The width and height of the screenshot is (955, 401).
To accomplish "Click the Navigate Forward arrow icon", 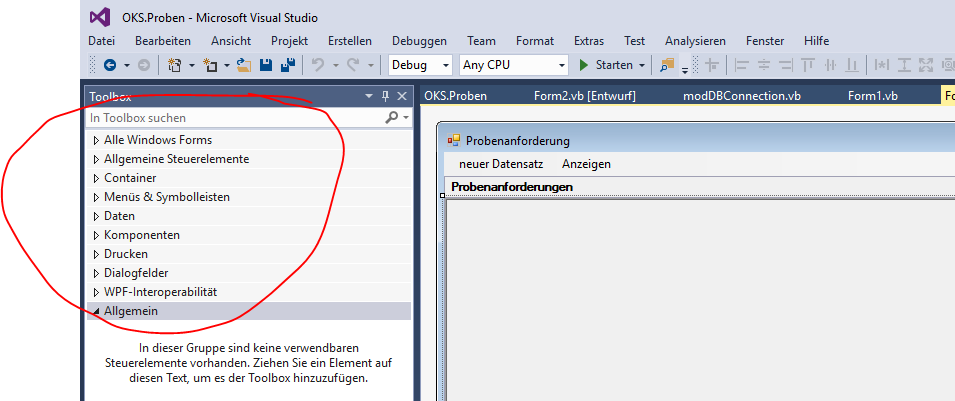I will (x=144, y=65).
